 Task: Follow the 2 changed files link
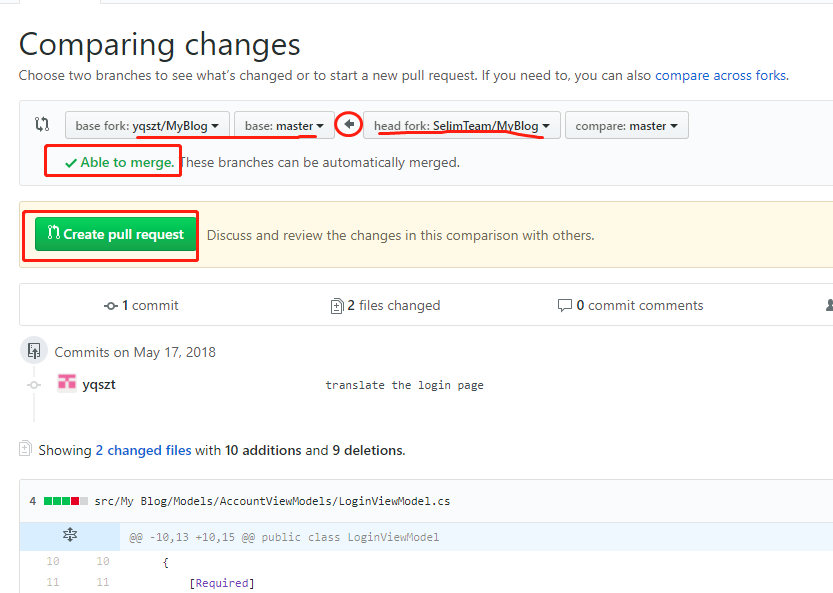pos(144,449)
